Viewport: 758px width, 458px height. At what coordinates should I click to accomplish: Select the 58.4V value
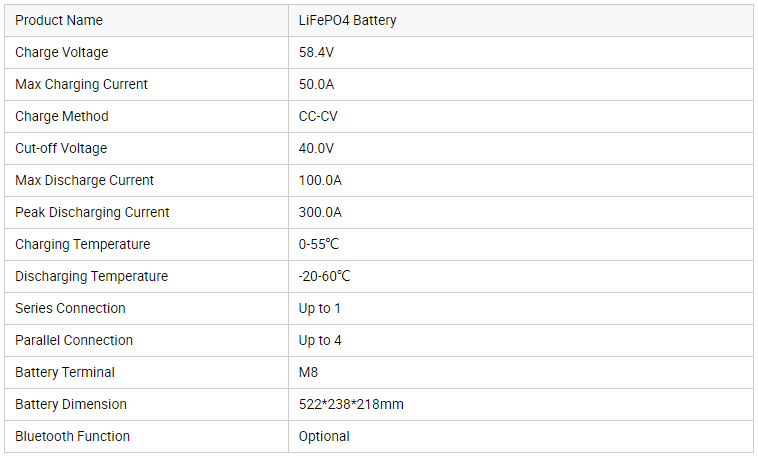coord(316,53)
